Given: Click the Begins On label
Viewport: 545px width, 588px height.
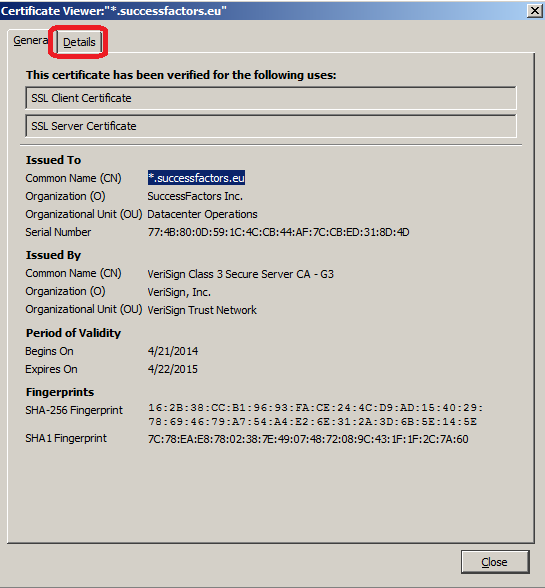Looking at the screenshot, I should coord(49,351).
